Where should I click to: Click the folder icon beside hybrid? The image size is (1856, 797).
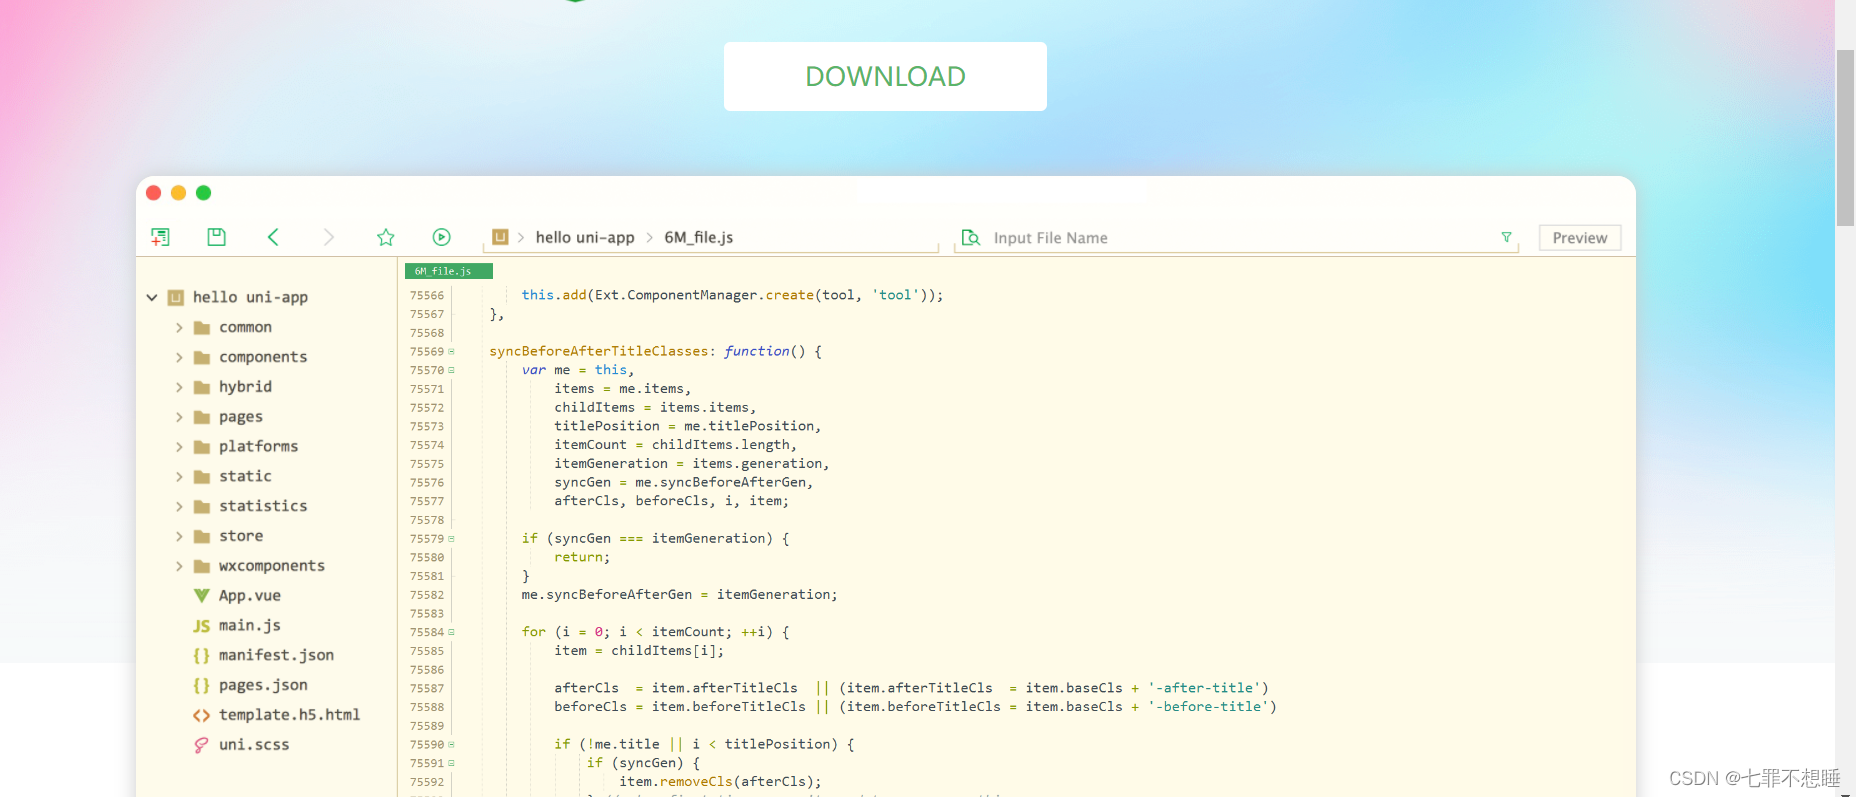pos(201,387)
